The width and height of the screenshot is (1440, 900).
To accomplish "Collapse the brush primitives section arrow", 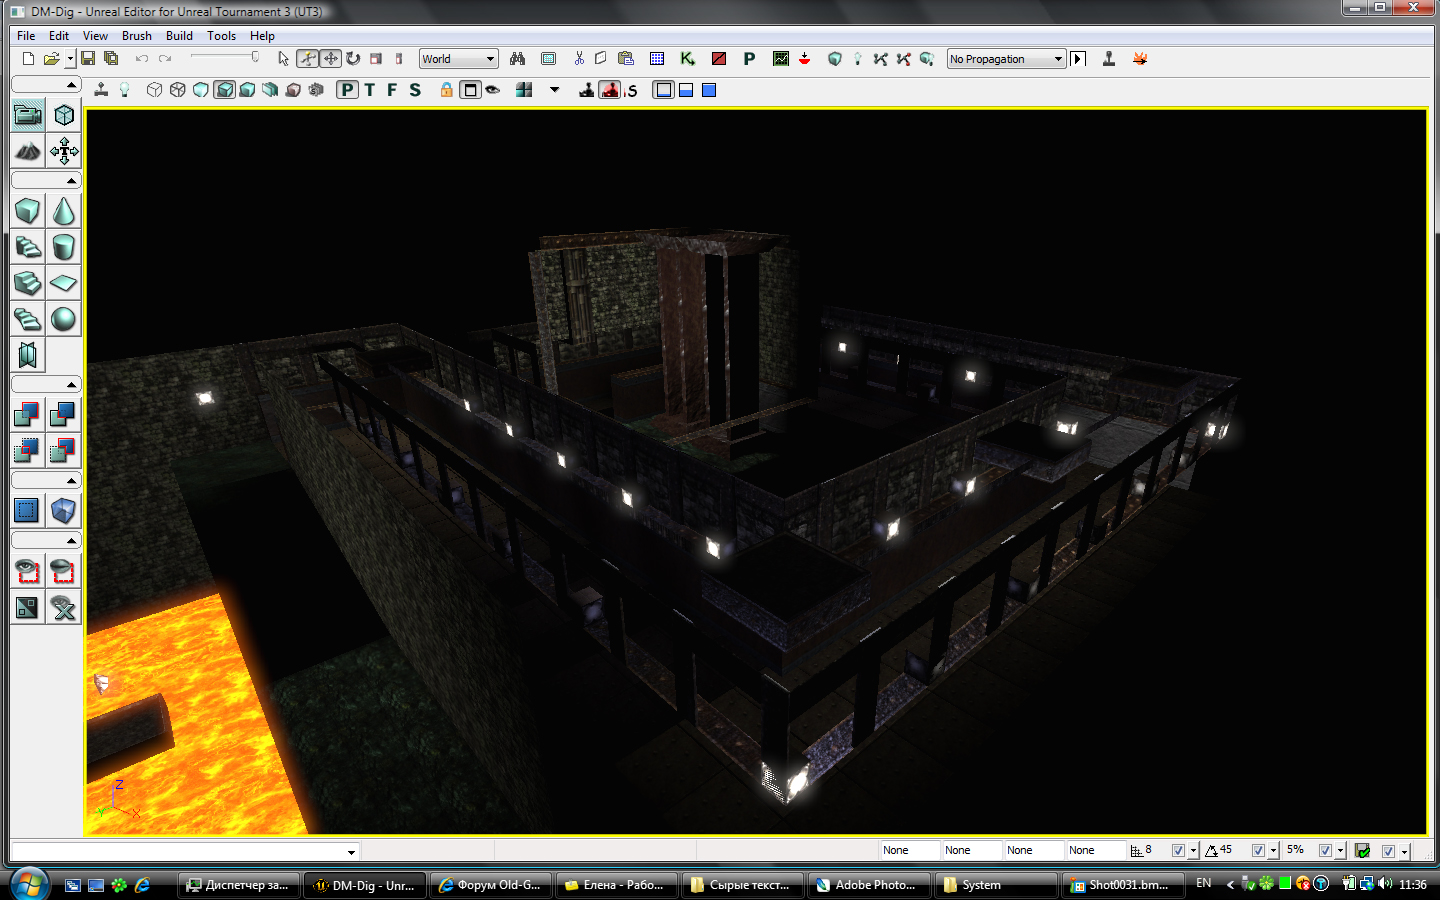I will [71, 181].
